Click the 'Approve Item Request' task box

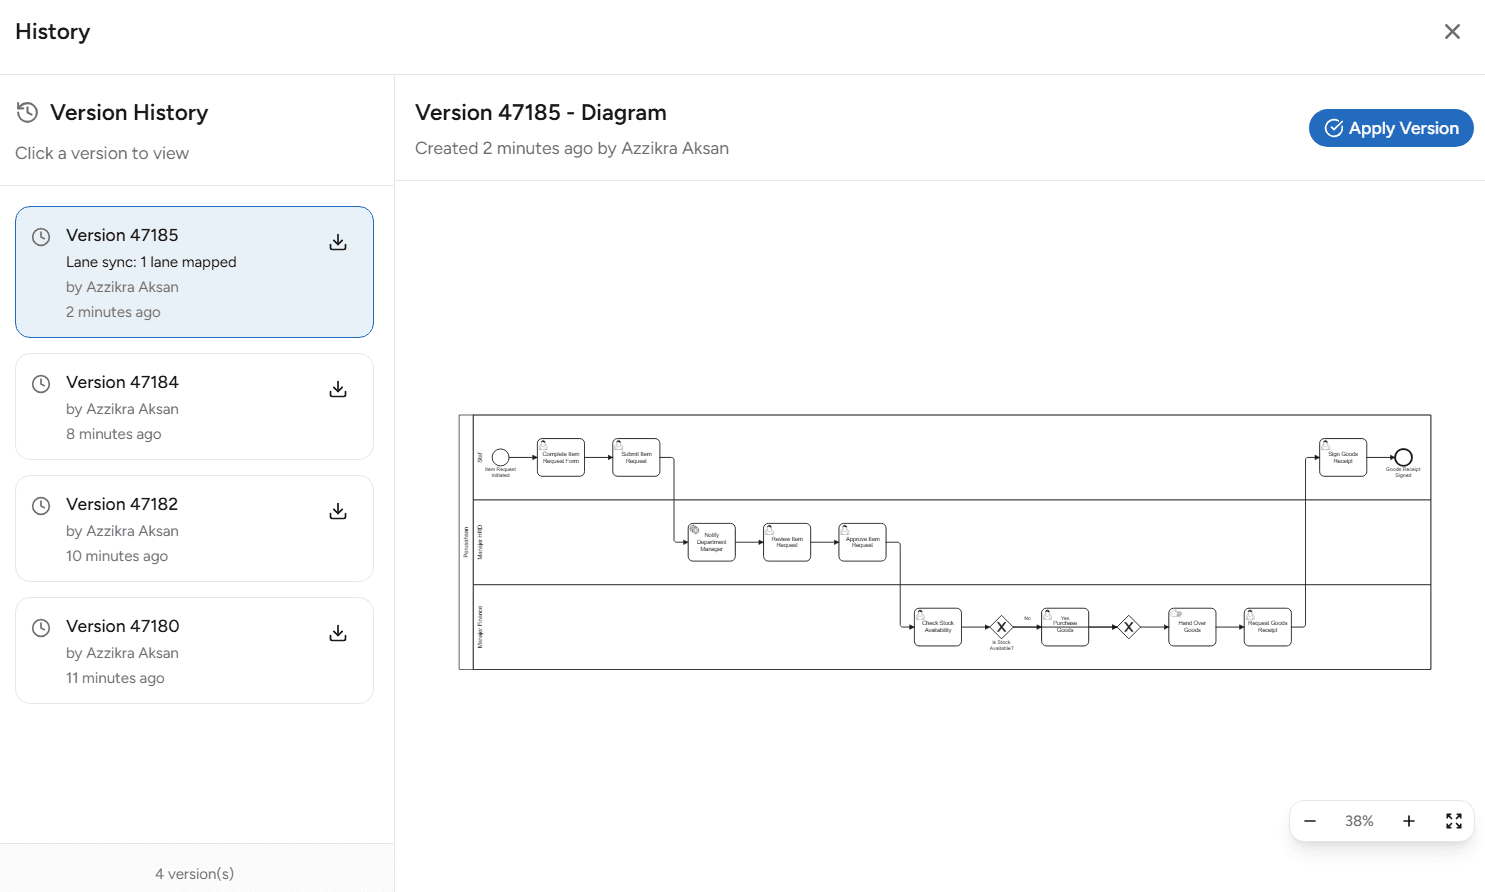click(x=862, y=542)
